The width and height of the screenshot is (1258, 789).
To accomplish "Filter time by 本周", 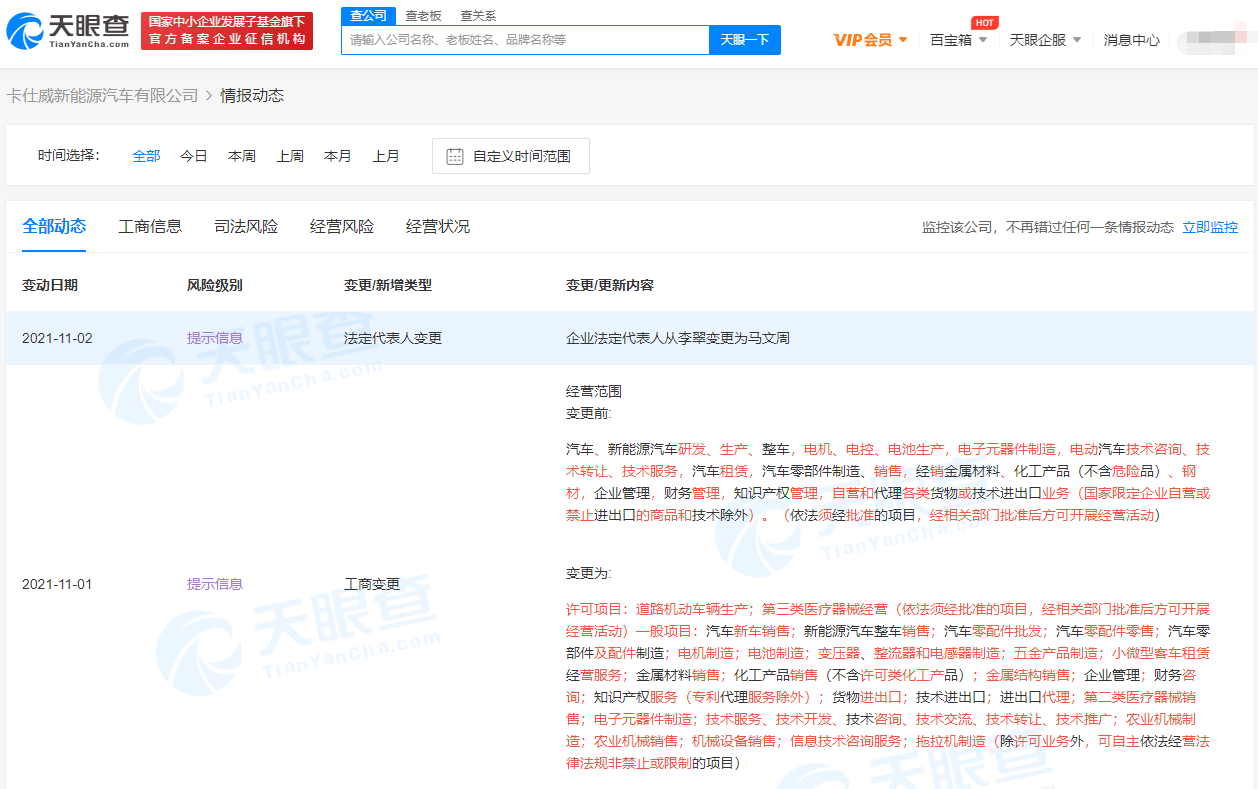I will coord(242,156).
